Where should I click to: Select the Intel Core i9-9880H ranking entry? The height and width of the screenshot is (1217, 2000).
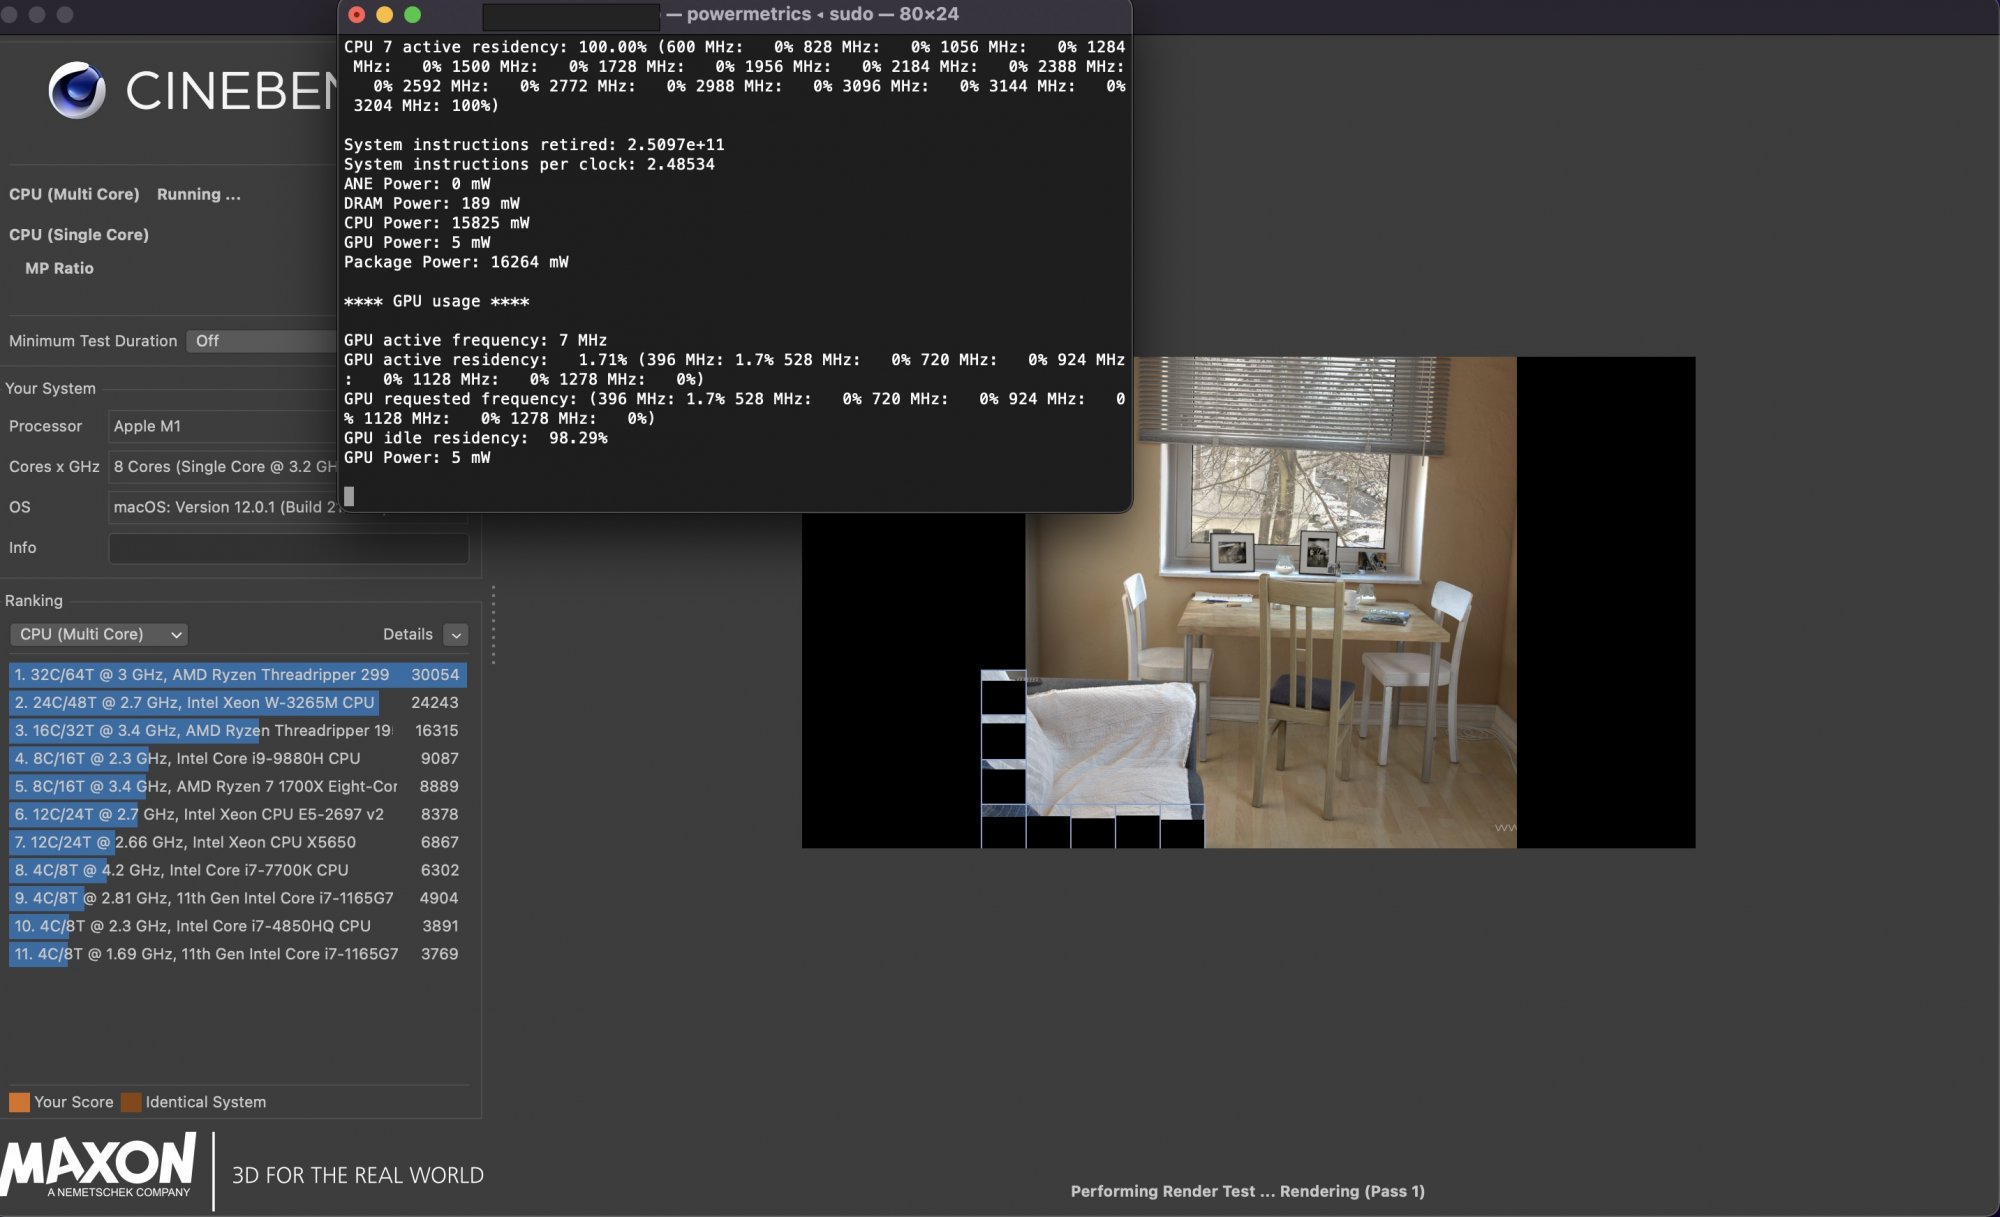pyautogui.click(x=237, y=759)
